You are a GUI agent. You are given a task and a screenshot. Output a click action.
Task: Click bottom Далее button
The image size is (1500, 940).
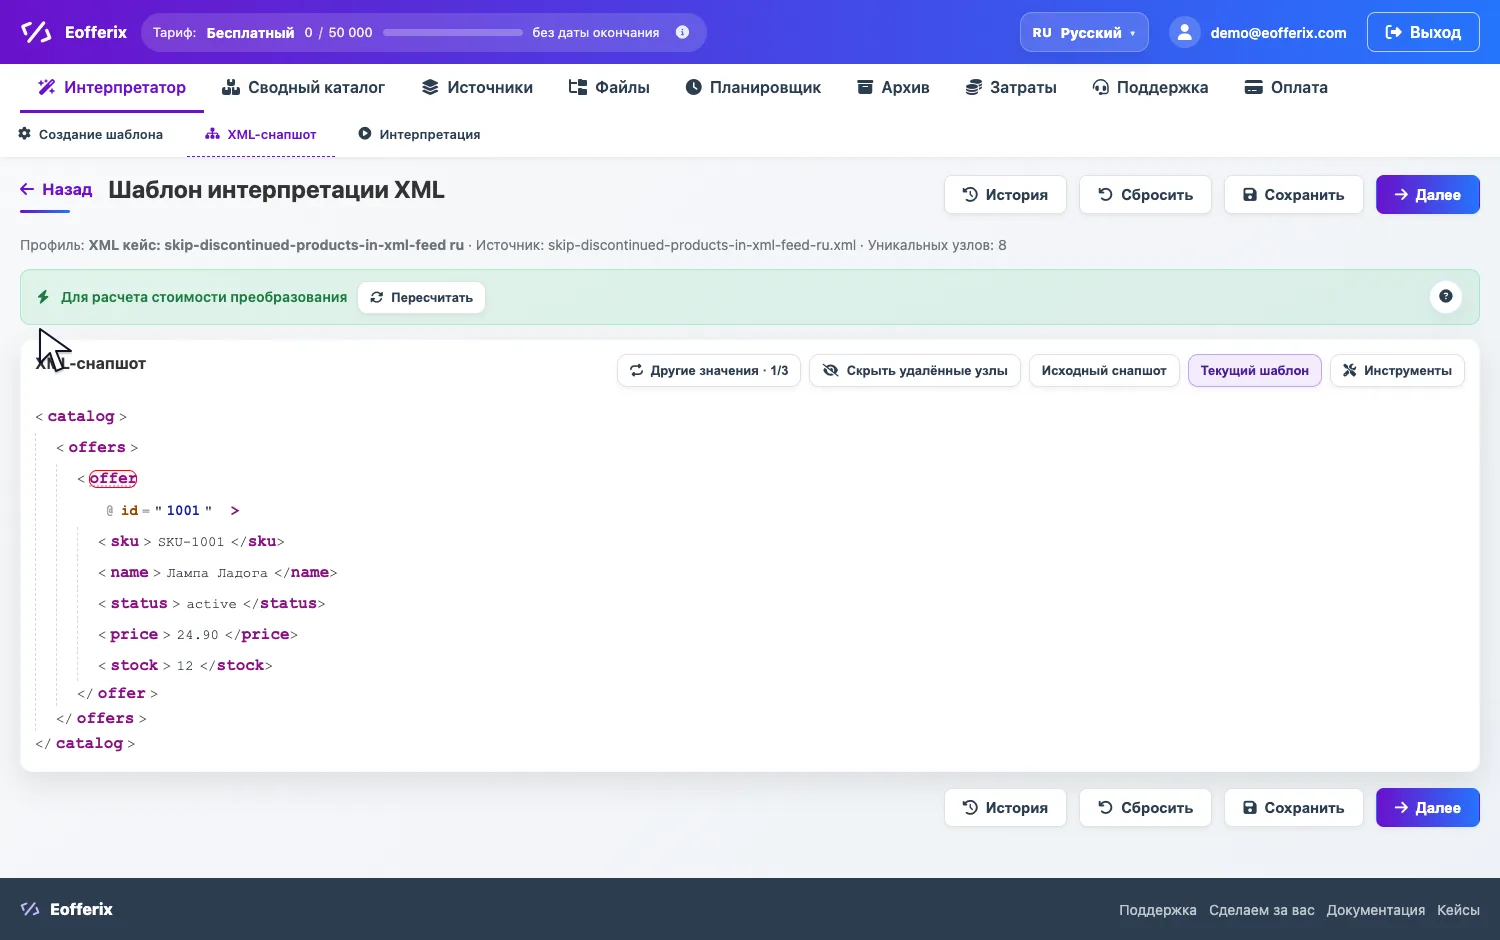[1427, 808]
